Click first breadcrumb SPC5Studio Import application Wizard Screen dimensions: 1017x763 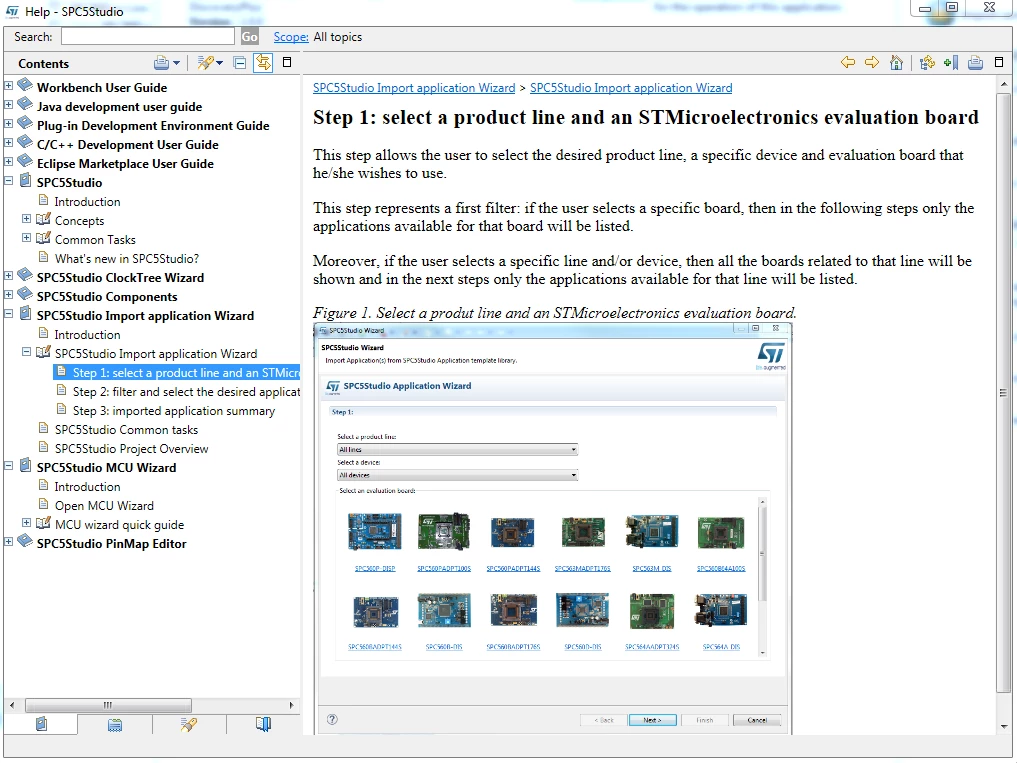point(414,88)
